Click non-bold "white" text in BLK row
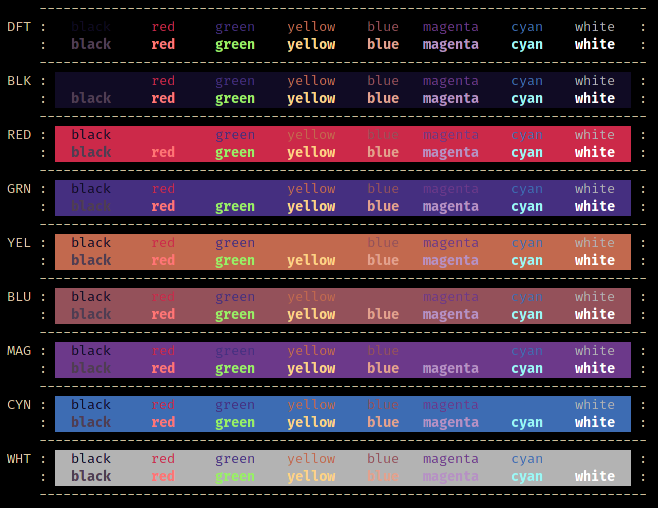 point(594,81)
